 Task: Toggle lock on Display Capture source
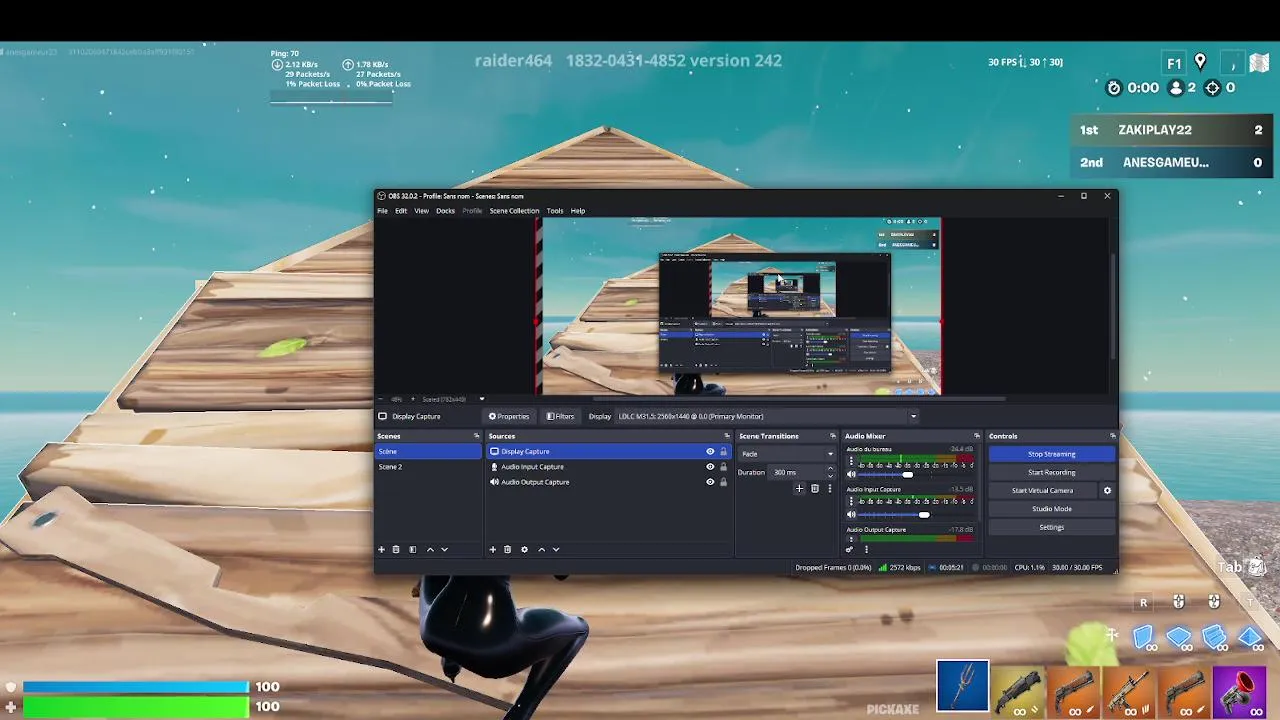pyautogui.click(x=723, y=452)
